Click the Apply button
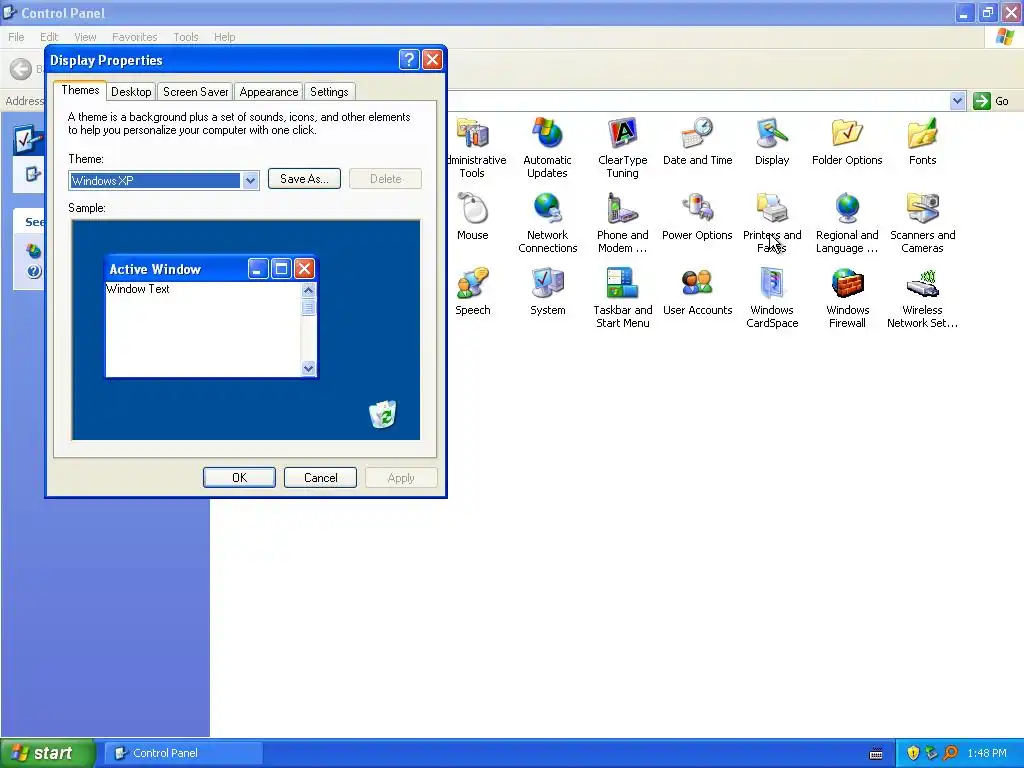This screenshot has height=768, width=1024. click(x=401, y=477)
